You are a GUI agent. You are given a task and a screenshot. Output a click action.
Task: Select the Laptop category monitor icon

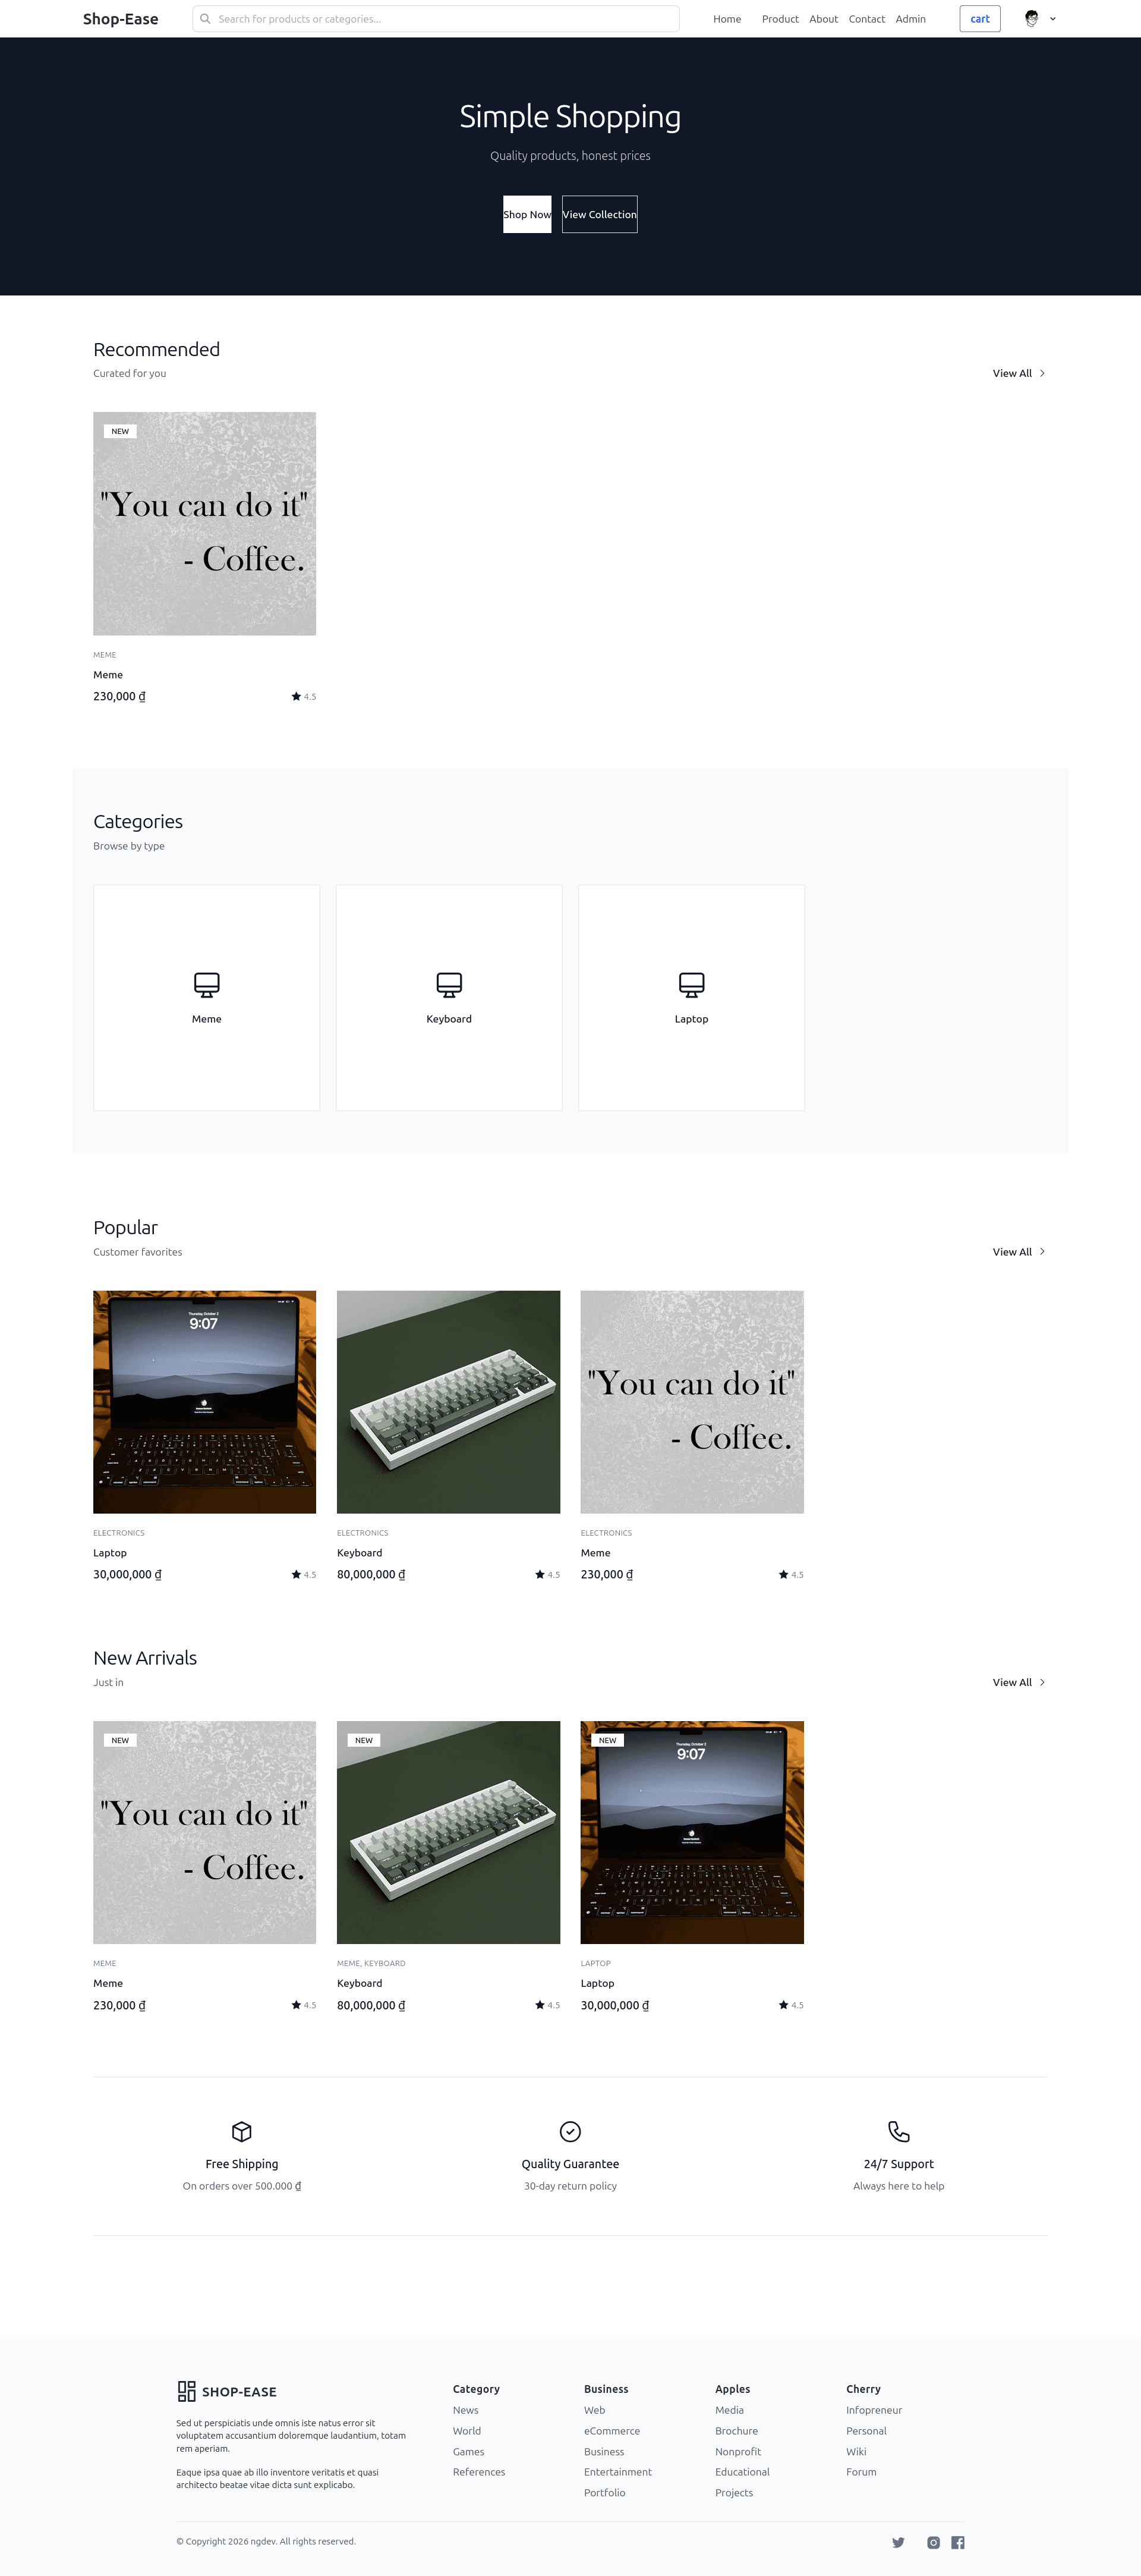point(691,984)
